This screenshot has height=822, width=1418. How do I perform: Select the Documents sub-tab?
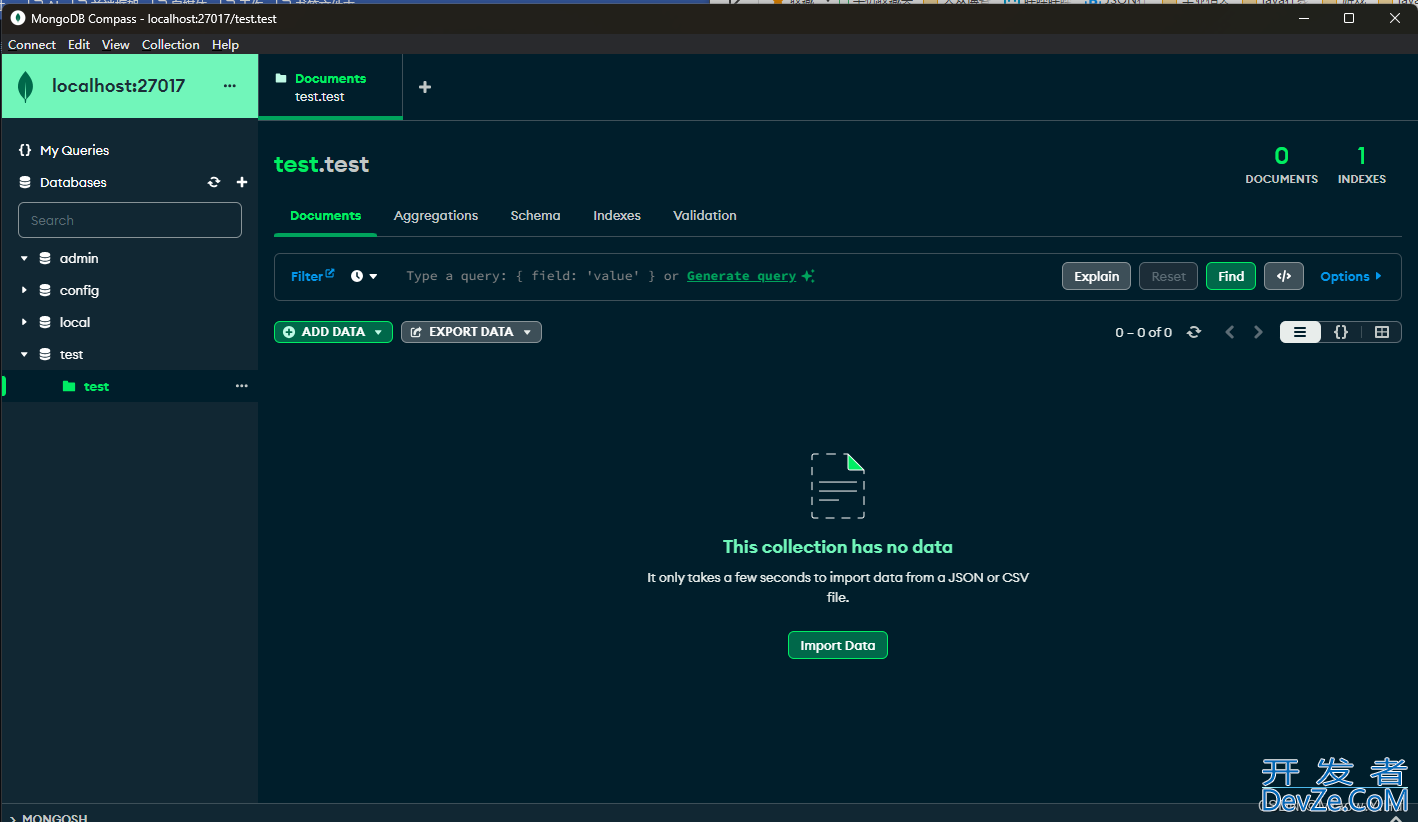326,215
